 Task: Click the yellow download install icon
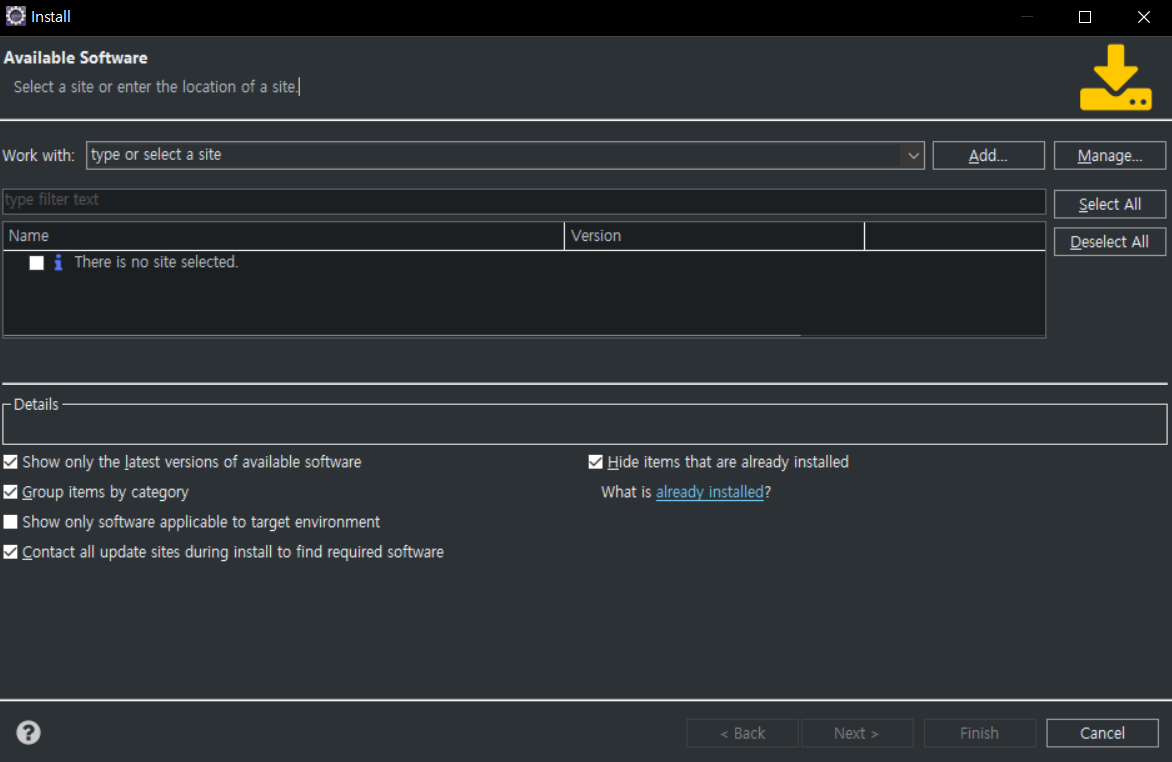1115,78
